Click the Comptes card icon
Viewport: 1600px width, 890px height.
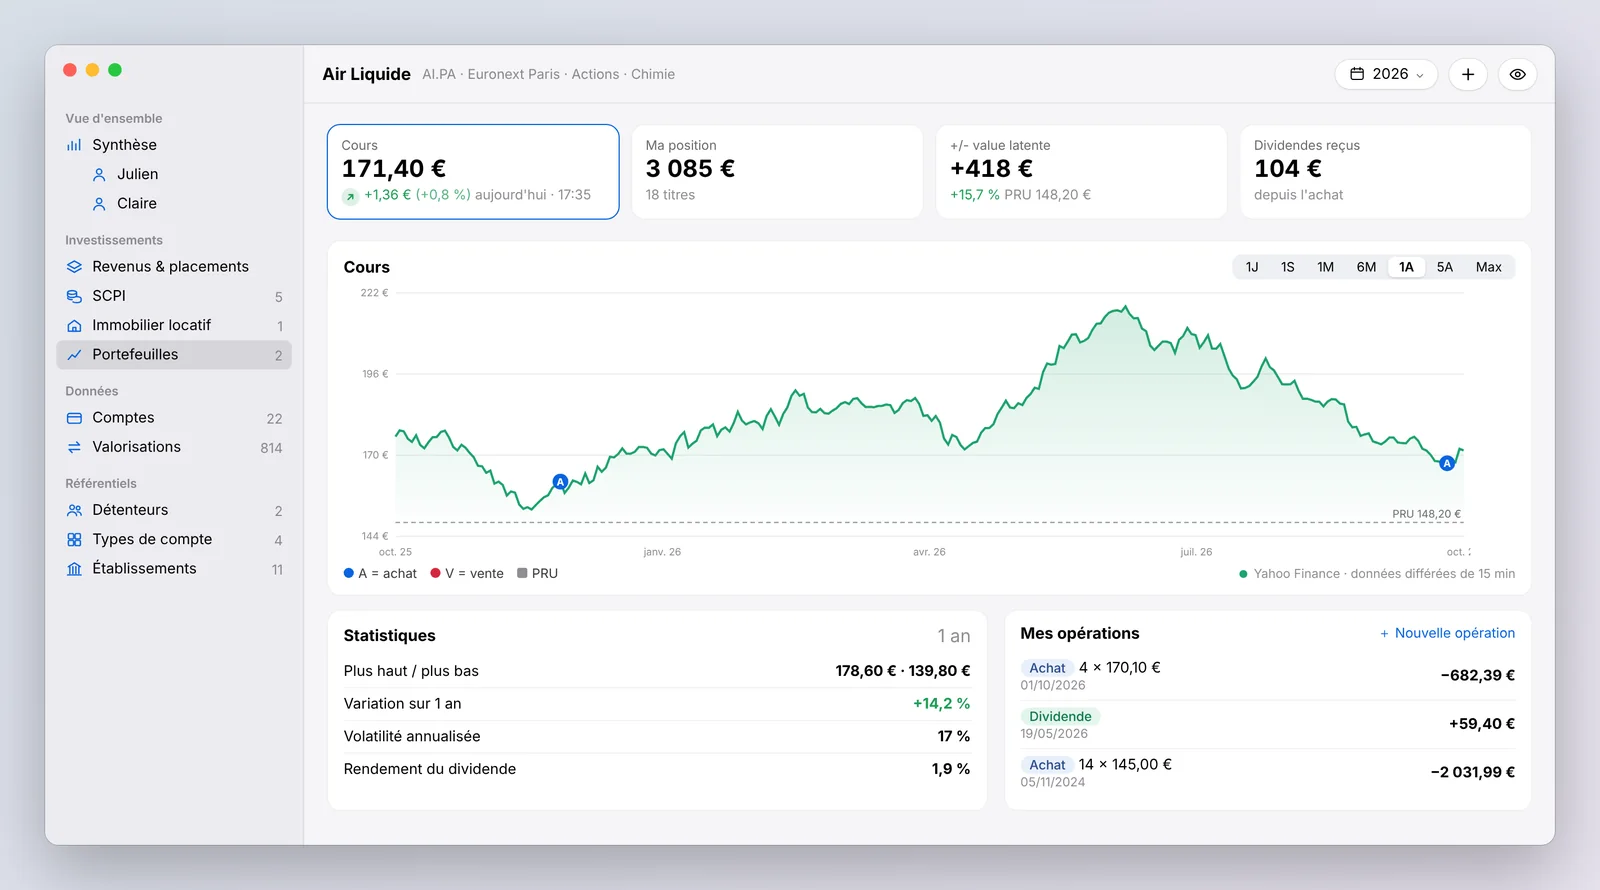coord(74,418)
